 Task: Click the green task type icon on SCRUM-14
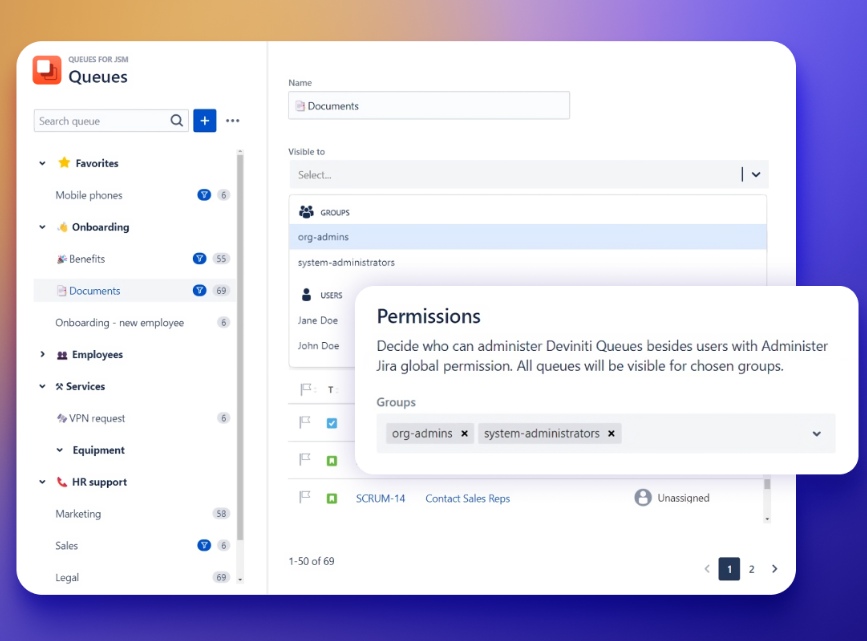331,496
